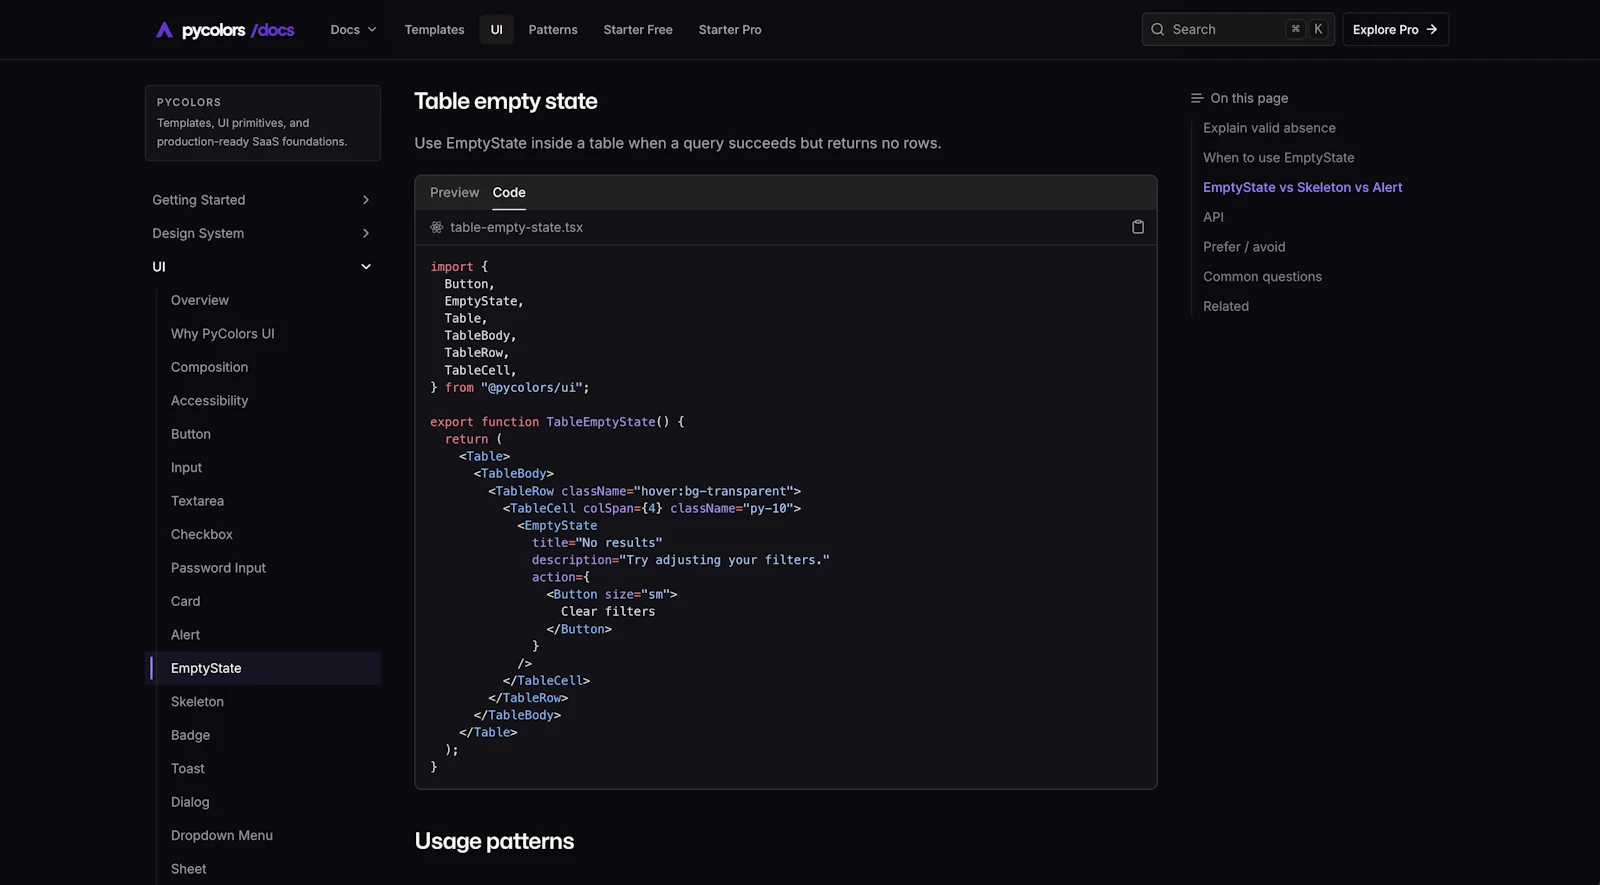The height and width of the screenshot is (885, 1600).
Task: Switch to the Preview tab
Action: click(x=454, y=193)
